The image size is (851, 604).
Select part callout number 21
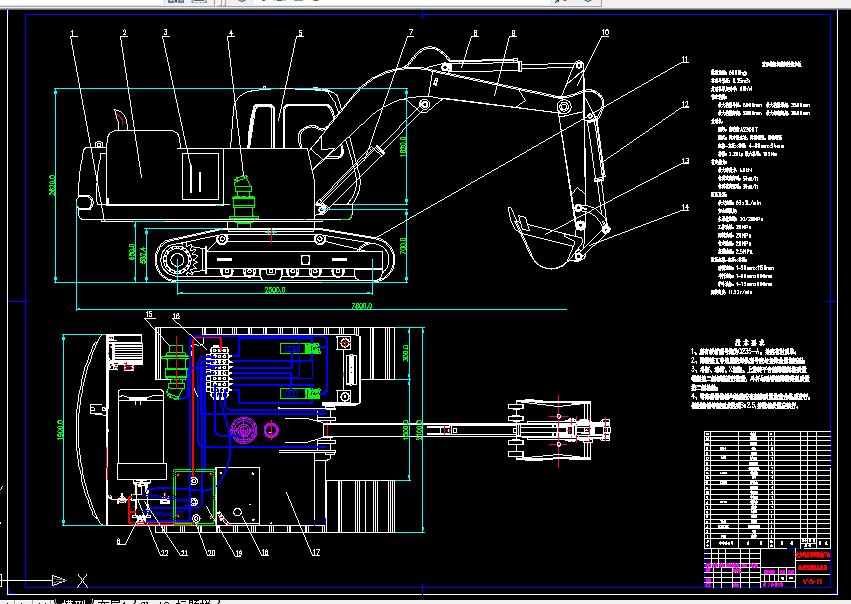tap(183, 552)
